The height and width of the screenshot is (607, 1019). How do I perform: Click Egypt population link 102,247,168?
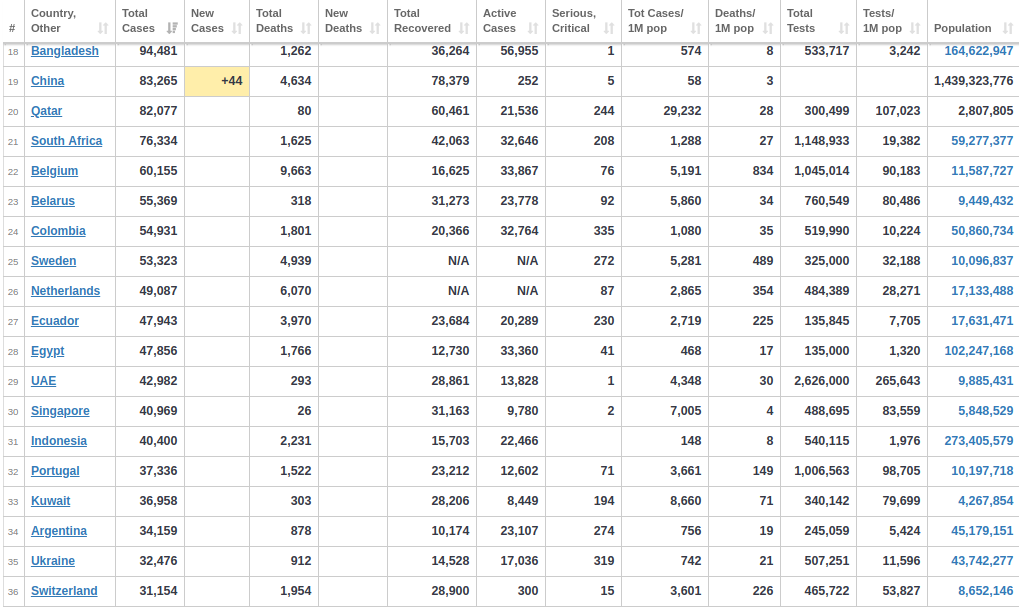tap(979, 351)
